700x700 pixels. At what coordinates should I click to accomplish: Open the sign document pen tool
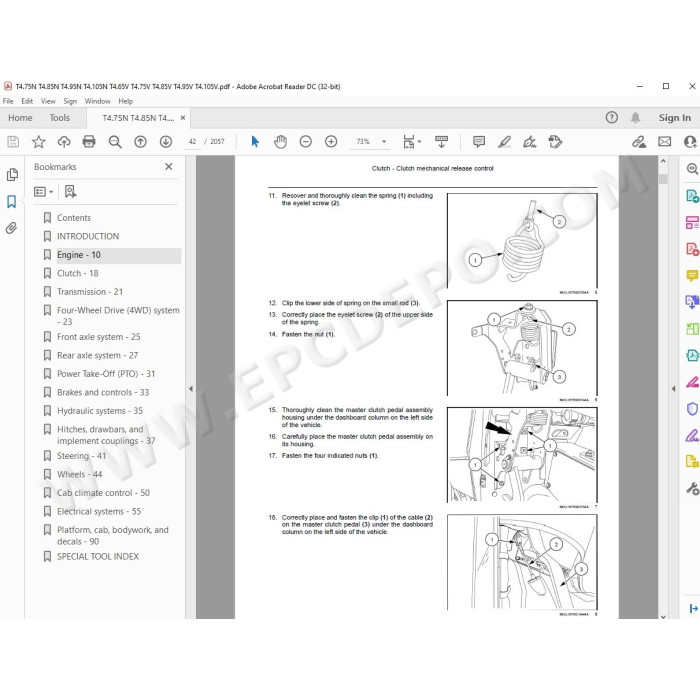click(530, 142)
